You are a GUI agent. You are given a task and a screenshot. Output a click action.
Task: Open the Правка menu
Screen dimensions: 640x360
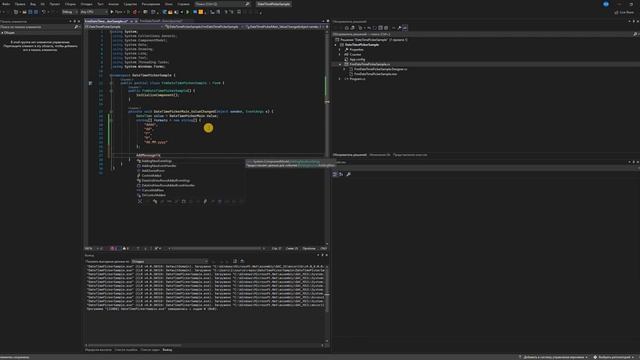coord(20,4)
